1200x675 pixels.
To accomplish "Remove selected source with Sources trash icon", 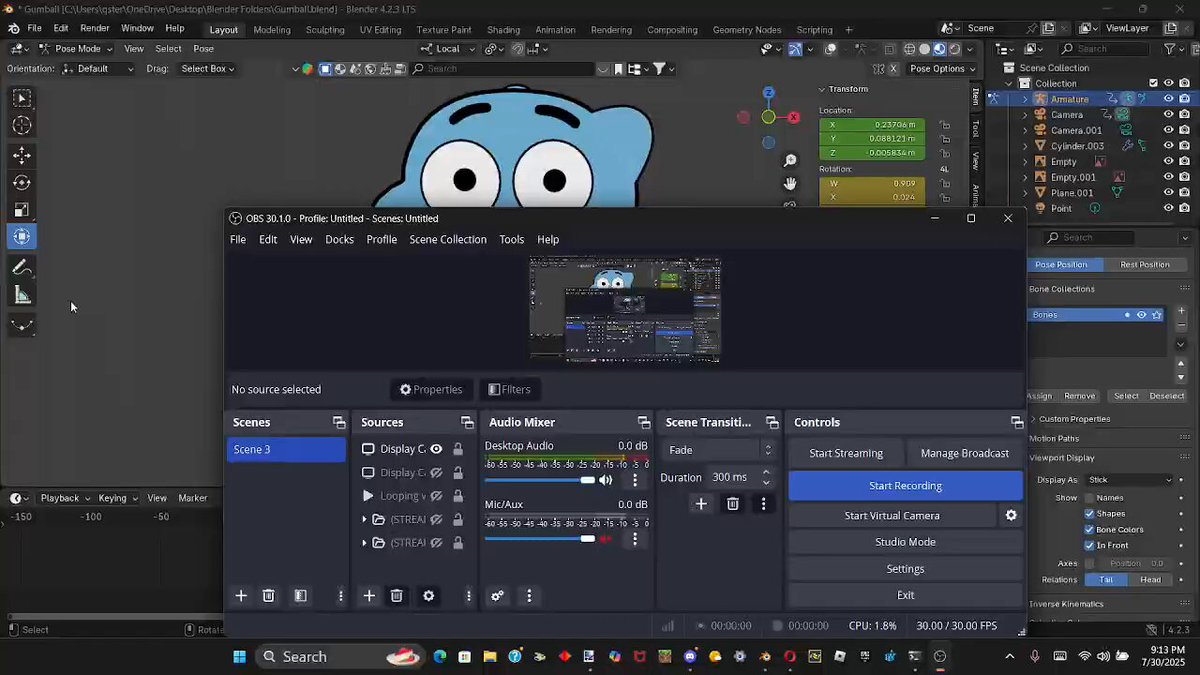I will [x=396, y=596].
